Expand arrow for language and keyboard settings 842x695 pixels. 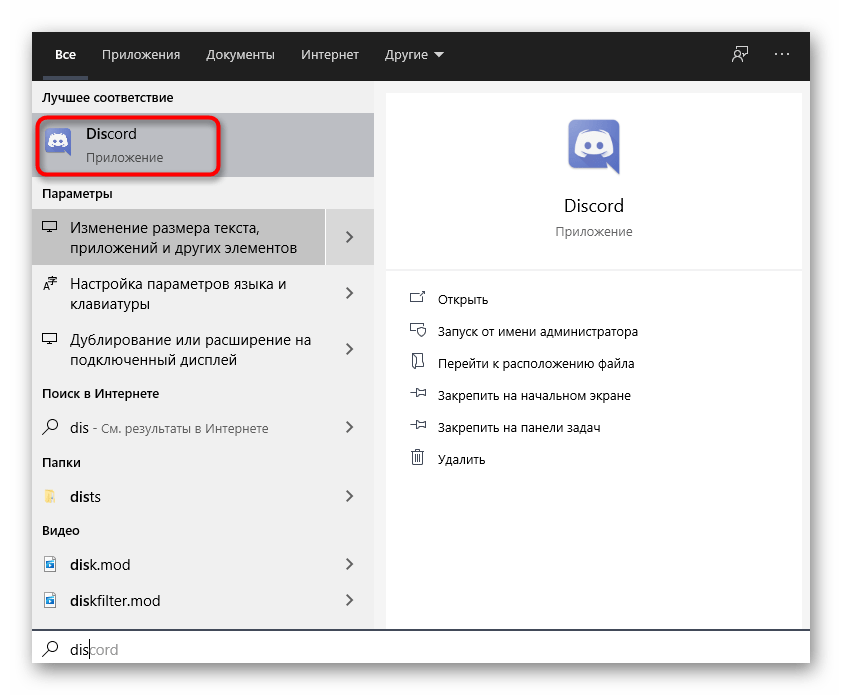pyautogui.click(x=350, y=293)
